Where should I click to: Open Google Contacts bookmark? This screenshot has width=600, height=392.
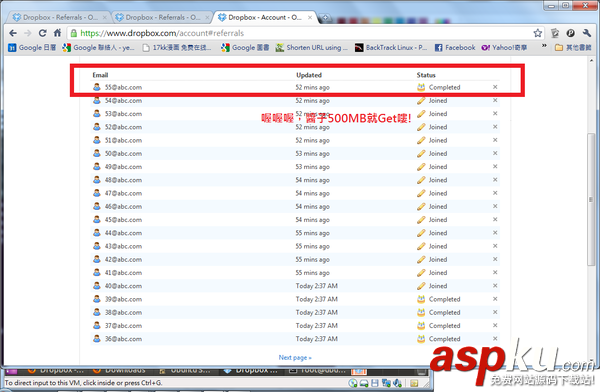coord(98,47)
